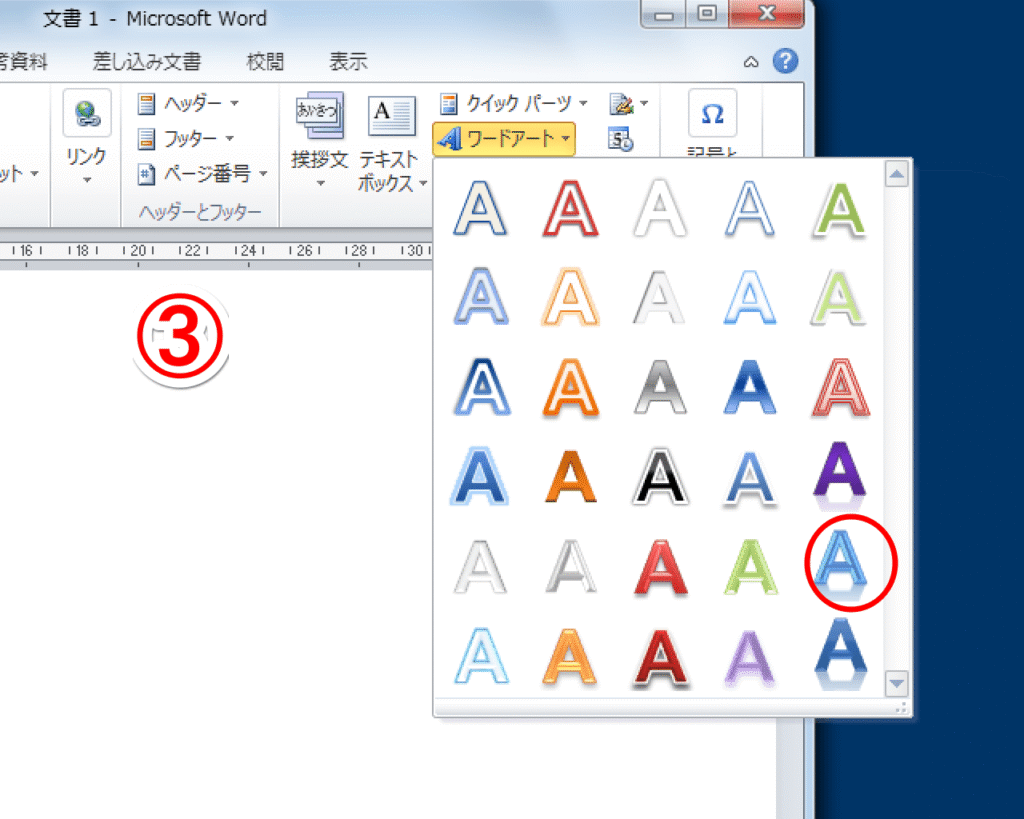Click the Omega symbol icon
The width and height of the screenshot is (1024, 819).
coord(712,114)
